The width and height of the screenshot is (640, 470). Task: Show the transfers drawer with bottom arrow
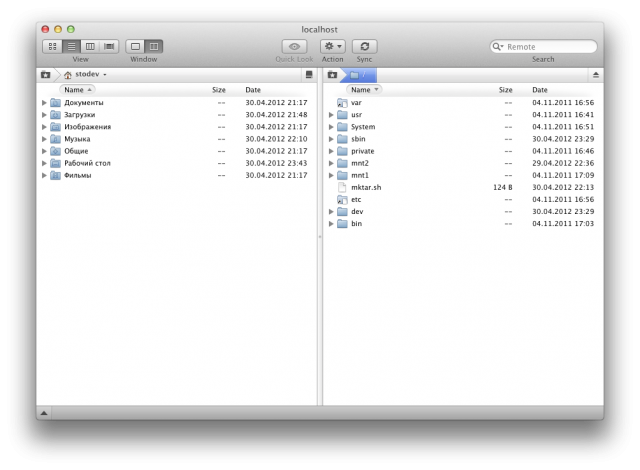(x=44, y=412)
